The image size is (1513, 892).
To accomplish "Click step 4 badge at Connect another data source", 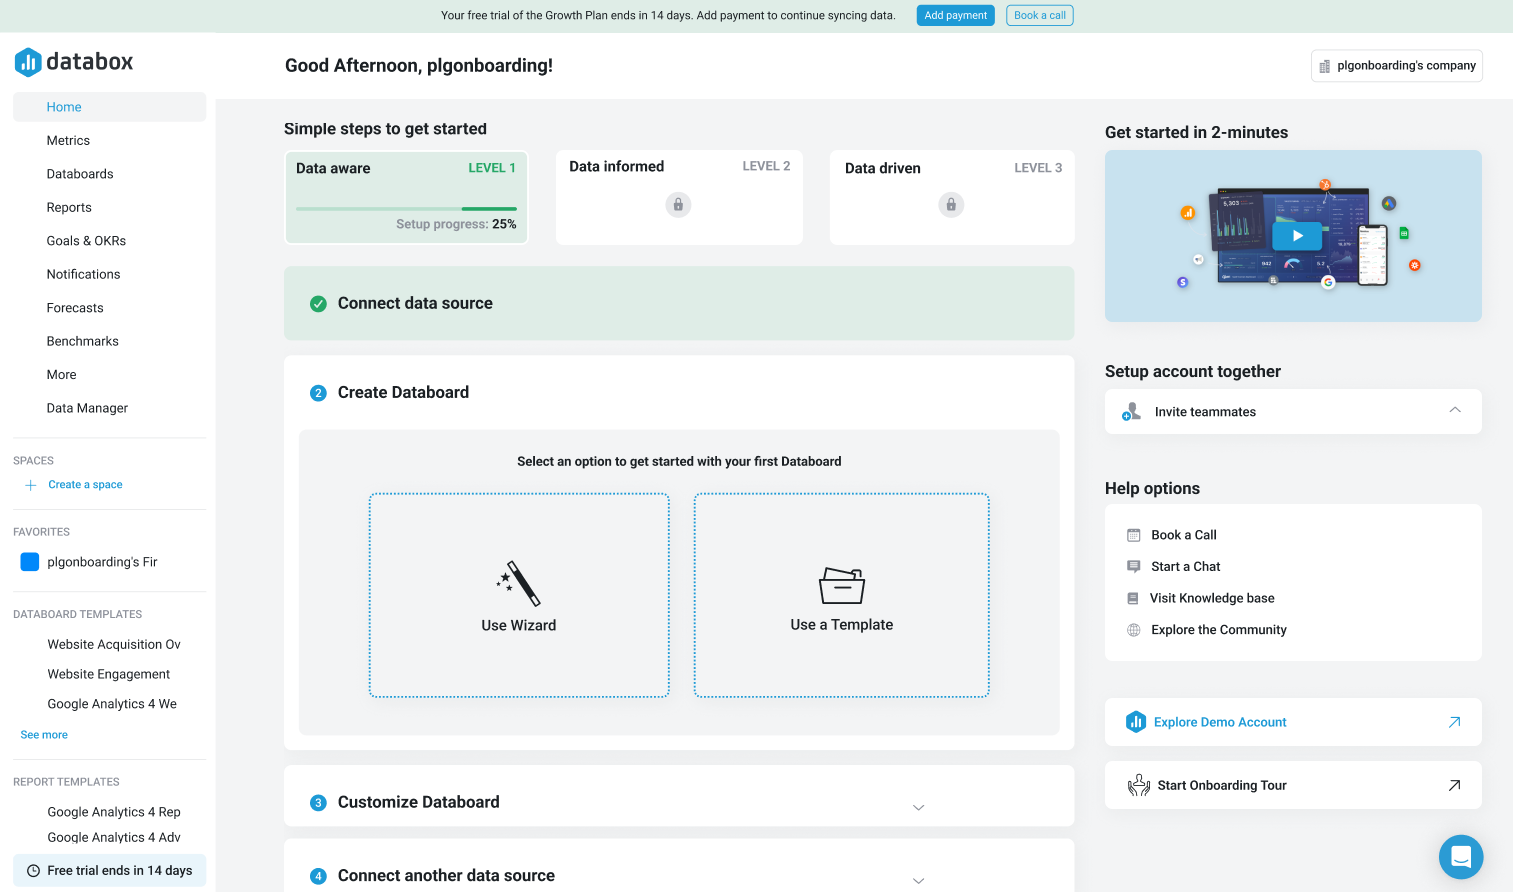I will [x=318, y=876].
